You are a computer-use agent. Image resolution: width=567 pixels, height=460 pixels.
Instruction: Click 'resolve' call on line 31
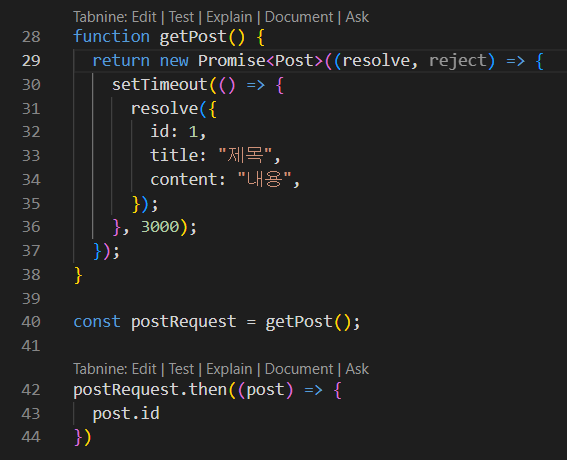[x=165, y=108]
